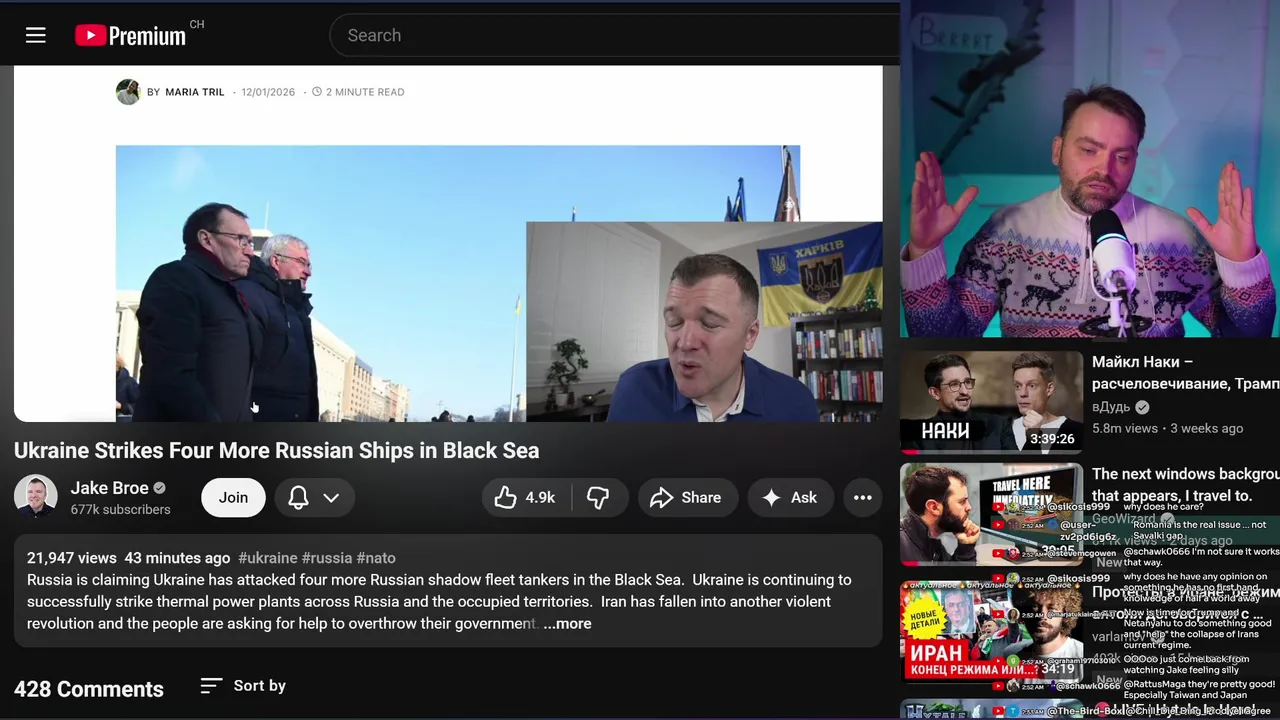Open the Jake Broe channel name
Screen dimensions: 1280x720
tap(109, 488)
